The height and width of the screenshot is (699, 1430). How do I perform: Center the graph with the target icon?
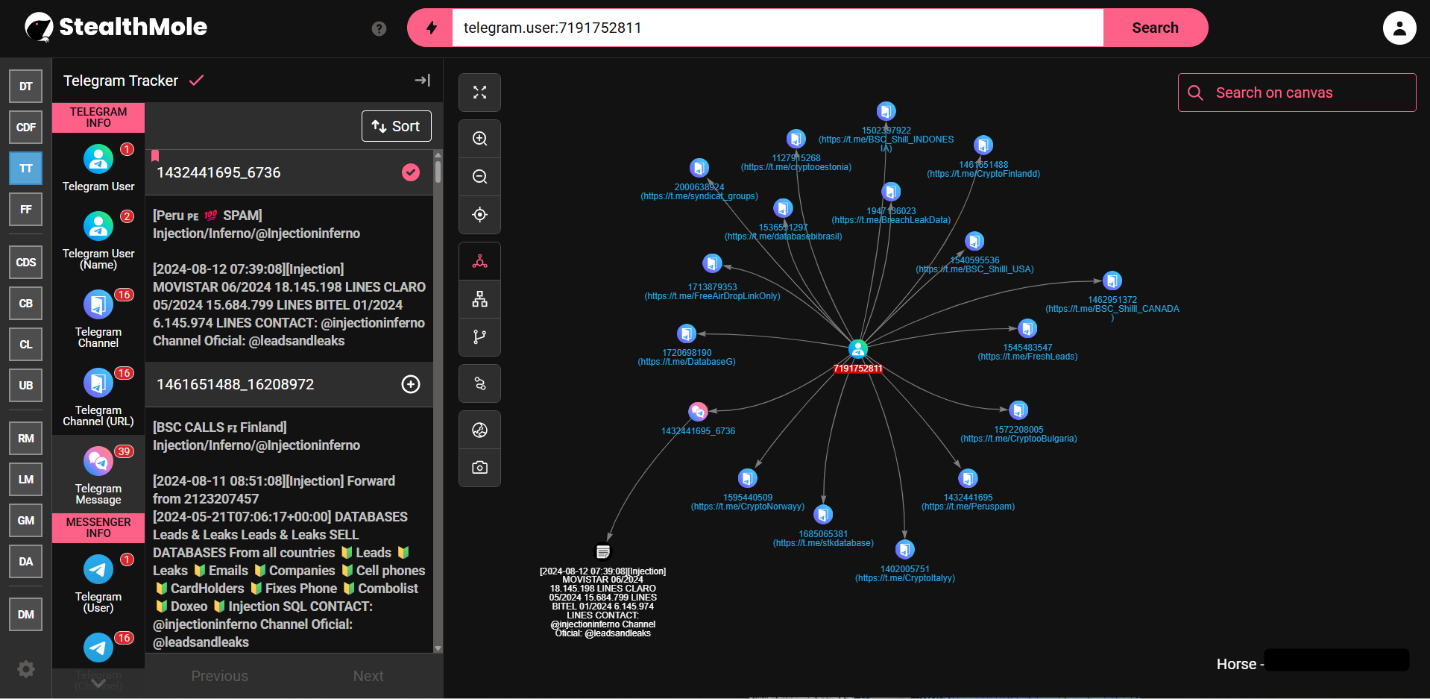[x=480, y=215]
